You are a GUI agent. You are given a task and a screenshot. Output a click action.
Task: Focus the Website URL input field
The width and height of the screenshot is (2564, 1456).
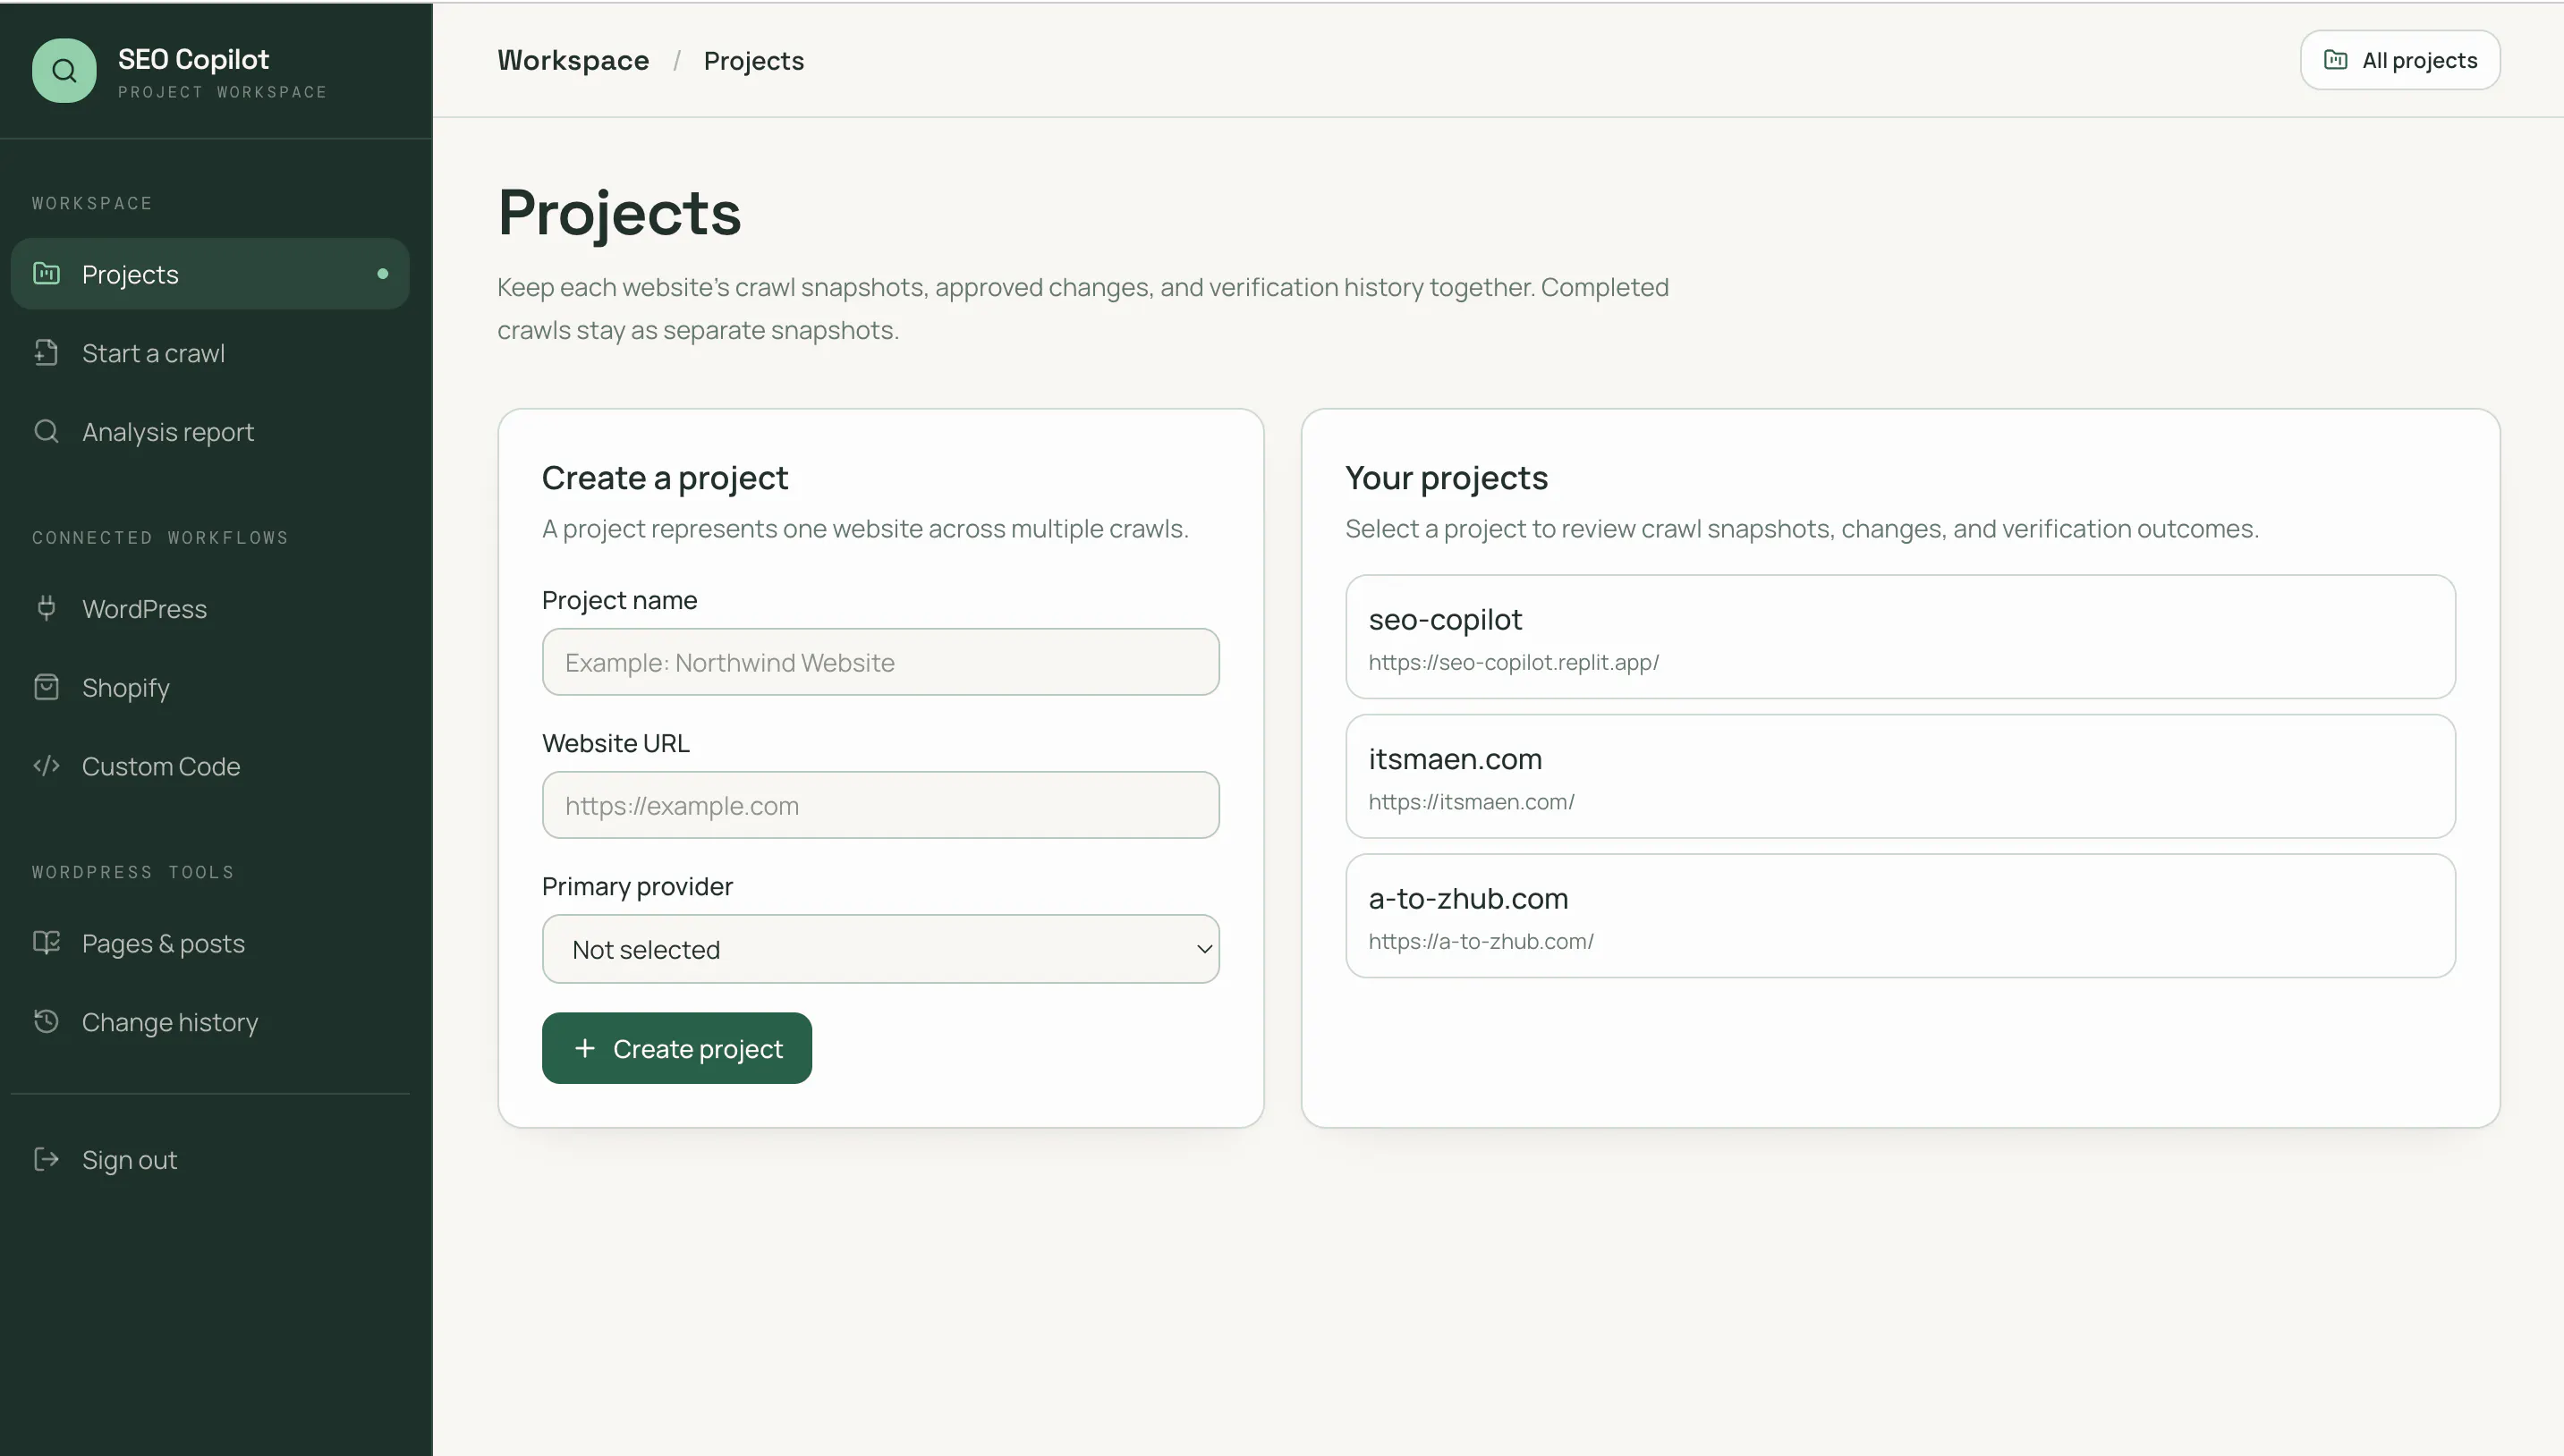[x=880, y=805]
